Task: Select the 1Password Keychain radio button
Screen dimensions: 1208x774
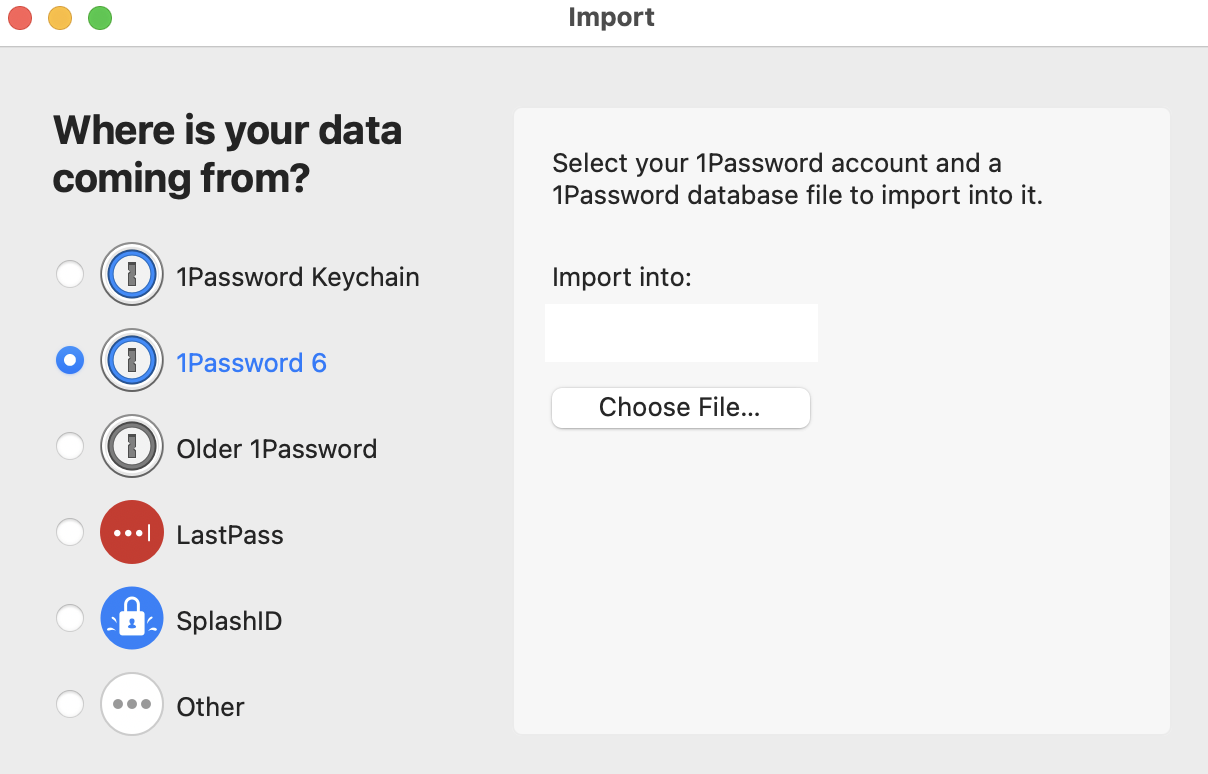Action: point(69,274)
